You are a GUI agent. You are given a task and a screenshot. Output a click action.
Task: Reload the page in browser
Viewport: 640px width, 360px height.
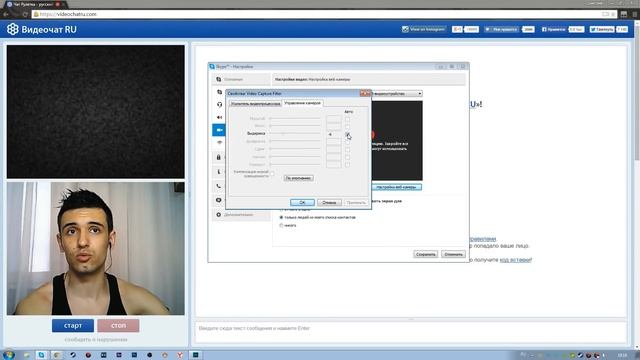[x=25, y=14]
